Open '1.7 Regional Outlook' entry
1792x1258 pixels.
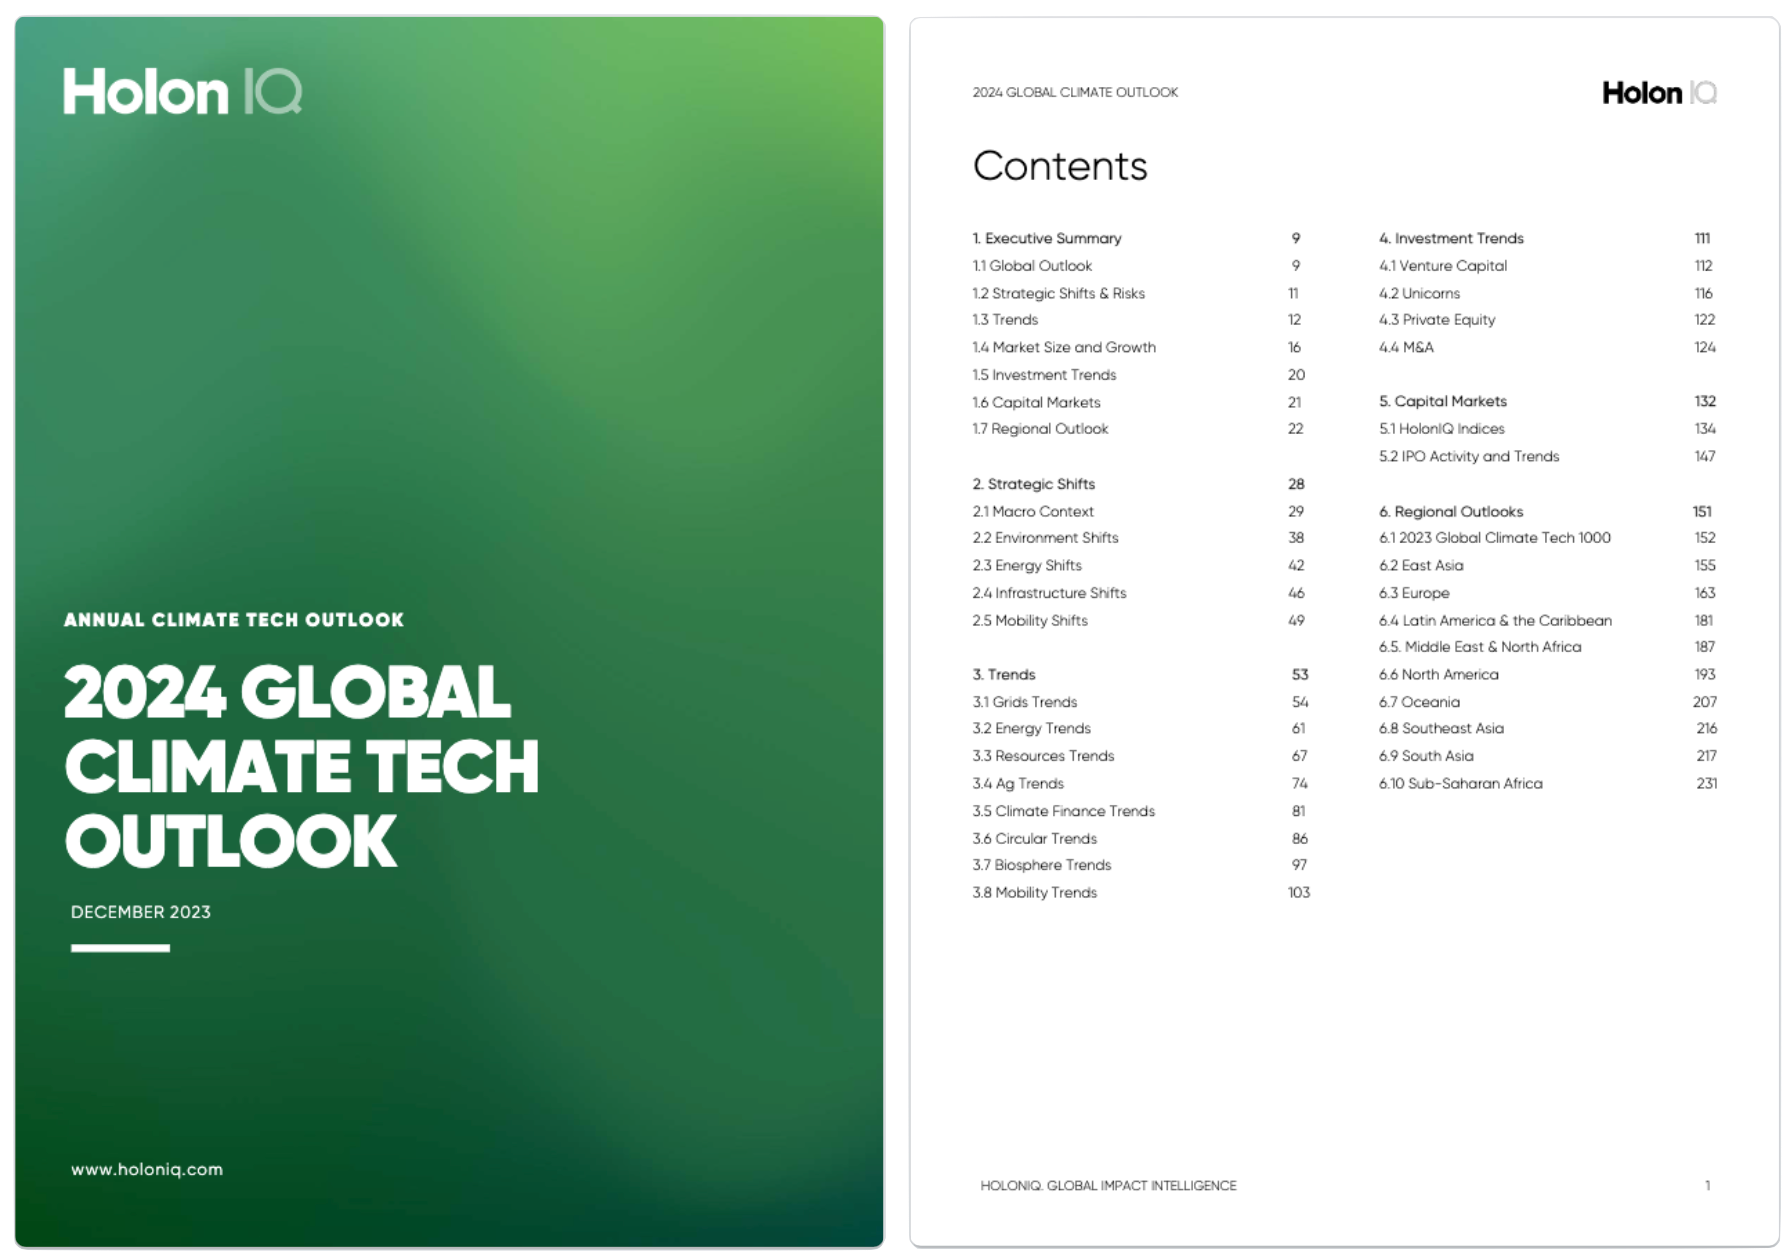[x=1040, y=429]
